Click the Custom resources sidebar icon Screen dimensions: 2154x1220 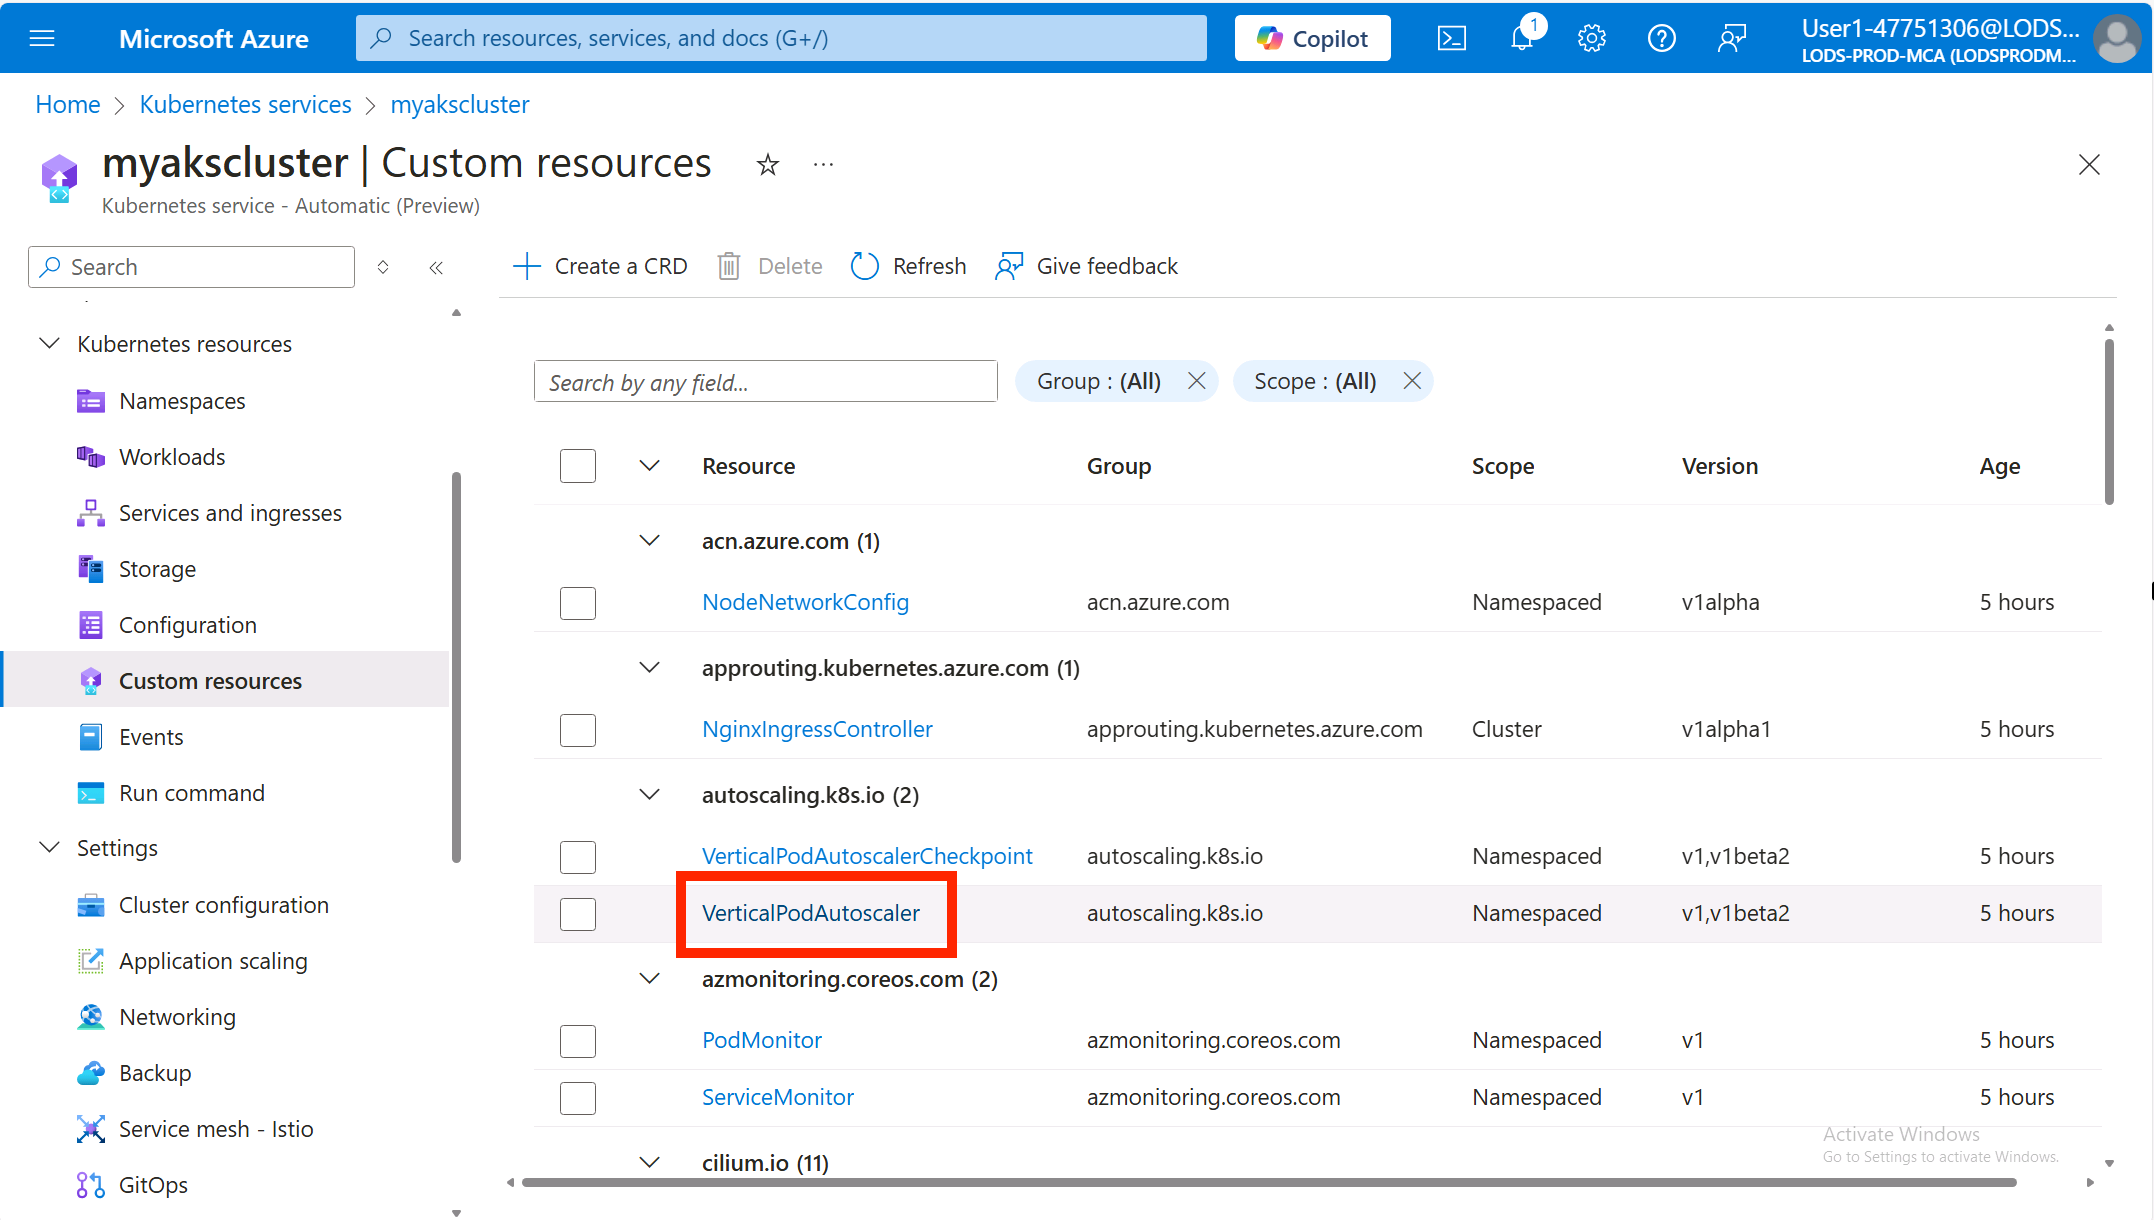pos(91,681)
